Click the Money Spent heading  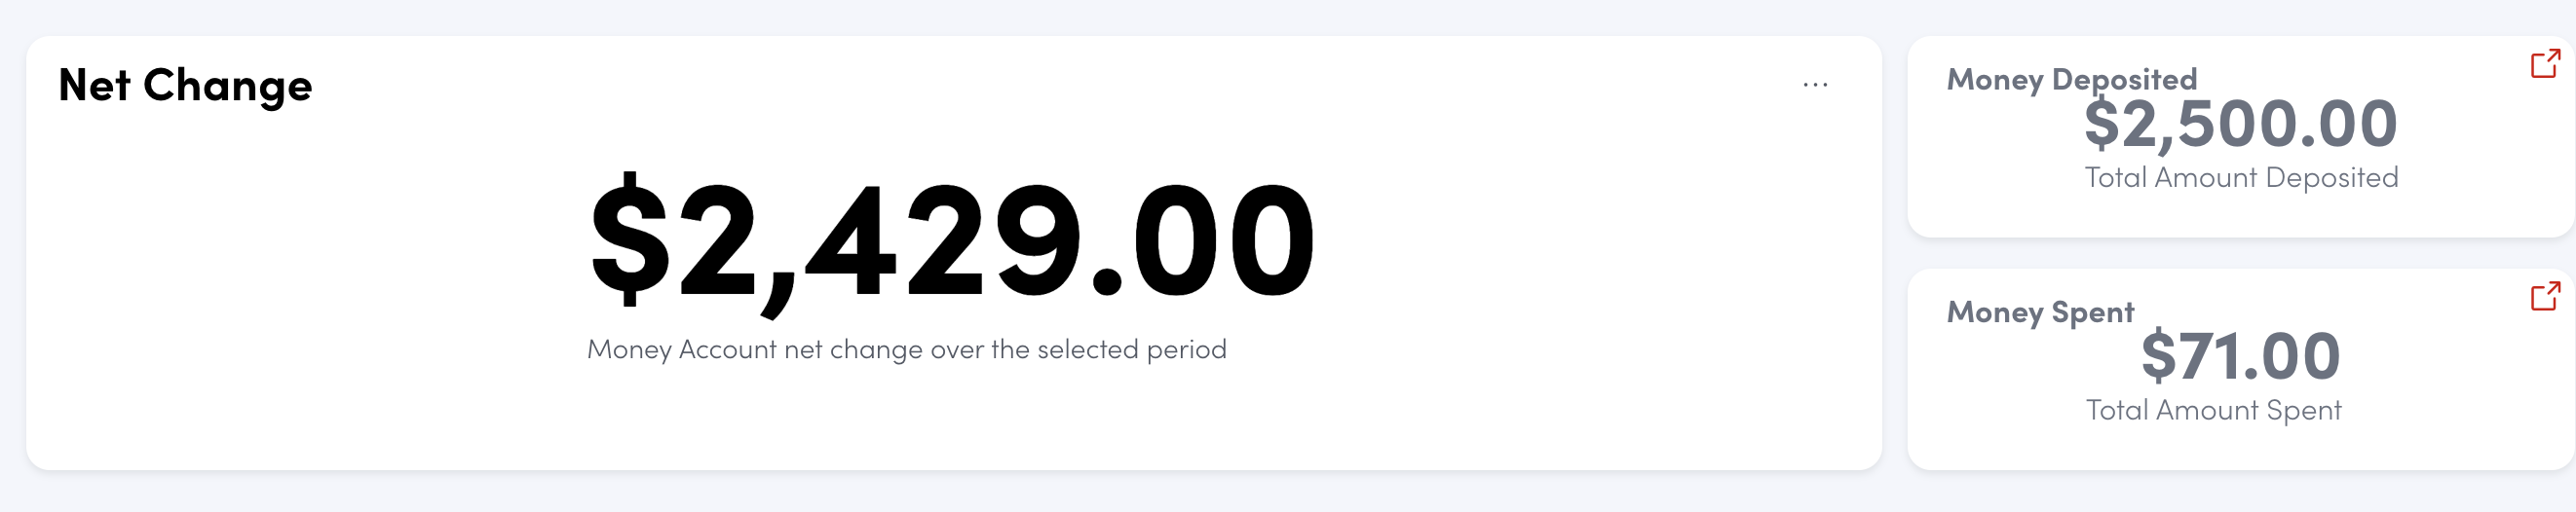2040,312
